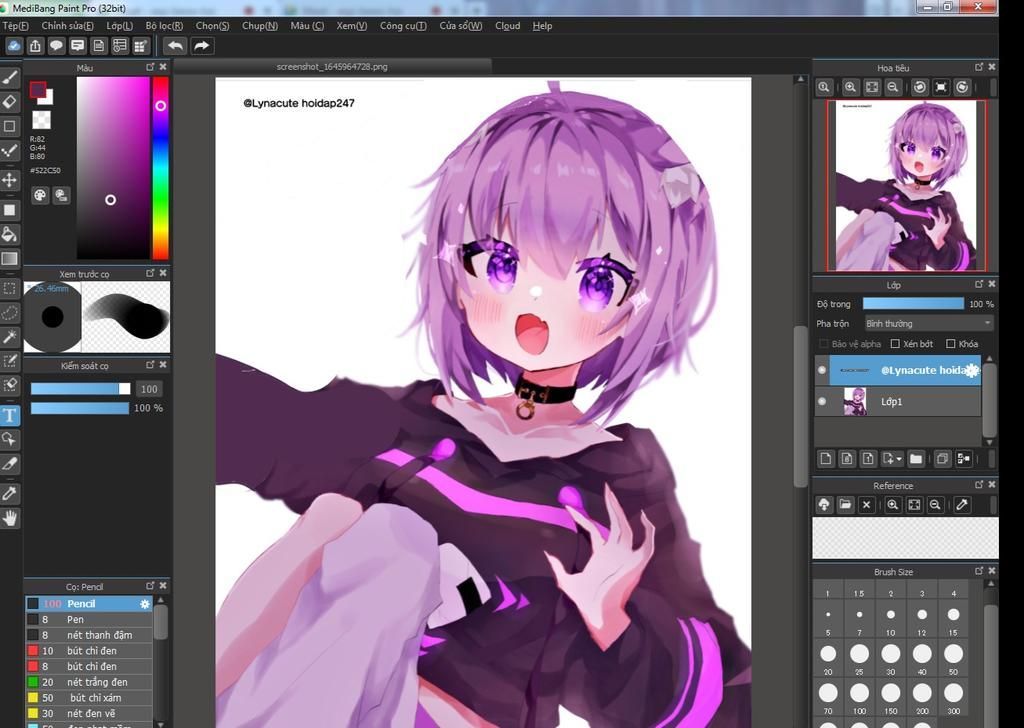Select the Eraser tool
Screen dimensions: 1024x728
pos(10,101)
